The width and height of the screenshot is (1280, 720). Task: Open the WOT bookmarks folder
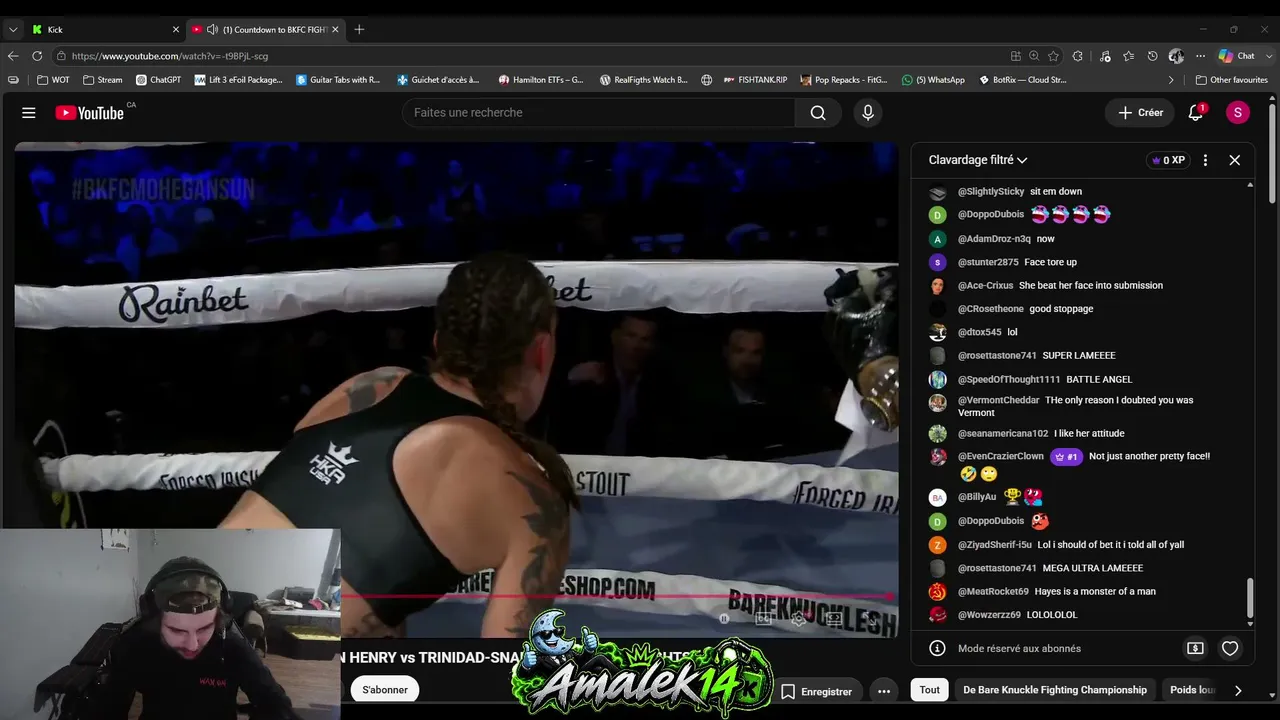(x=54, y=80)
